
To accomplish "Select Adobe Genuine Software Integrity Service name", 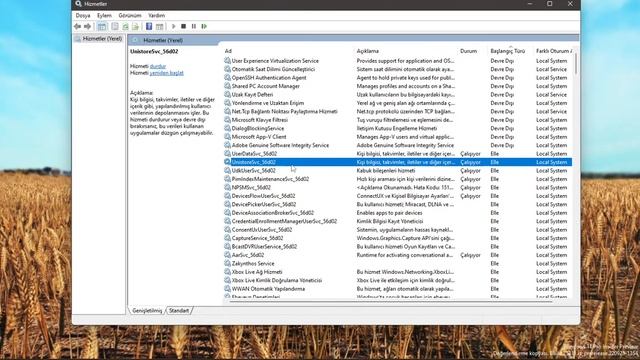I will pyautogui.click(x=280, y=145).
